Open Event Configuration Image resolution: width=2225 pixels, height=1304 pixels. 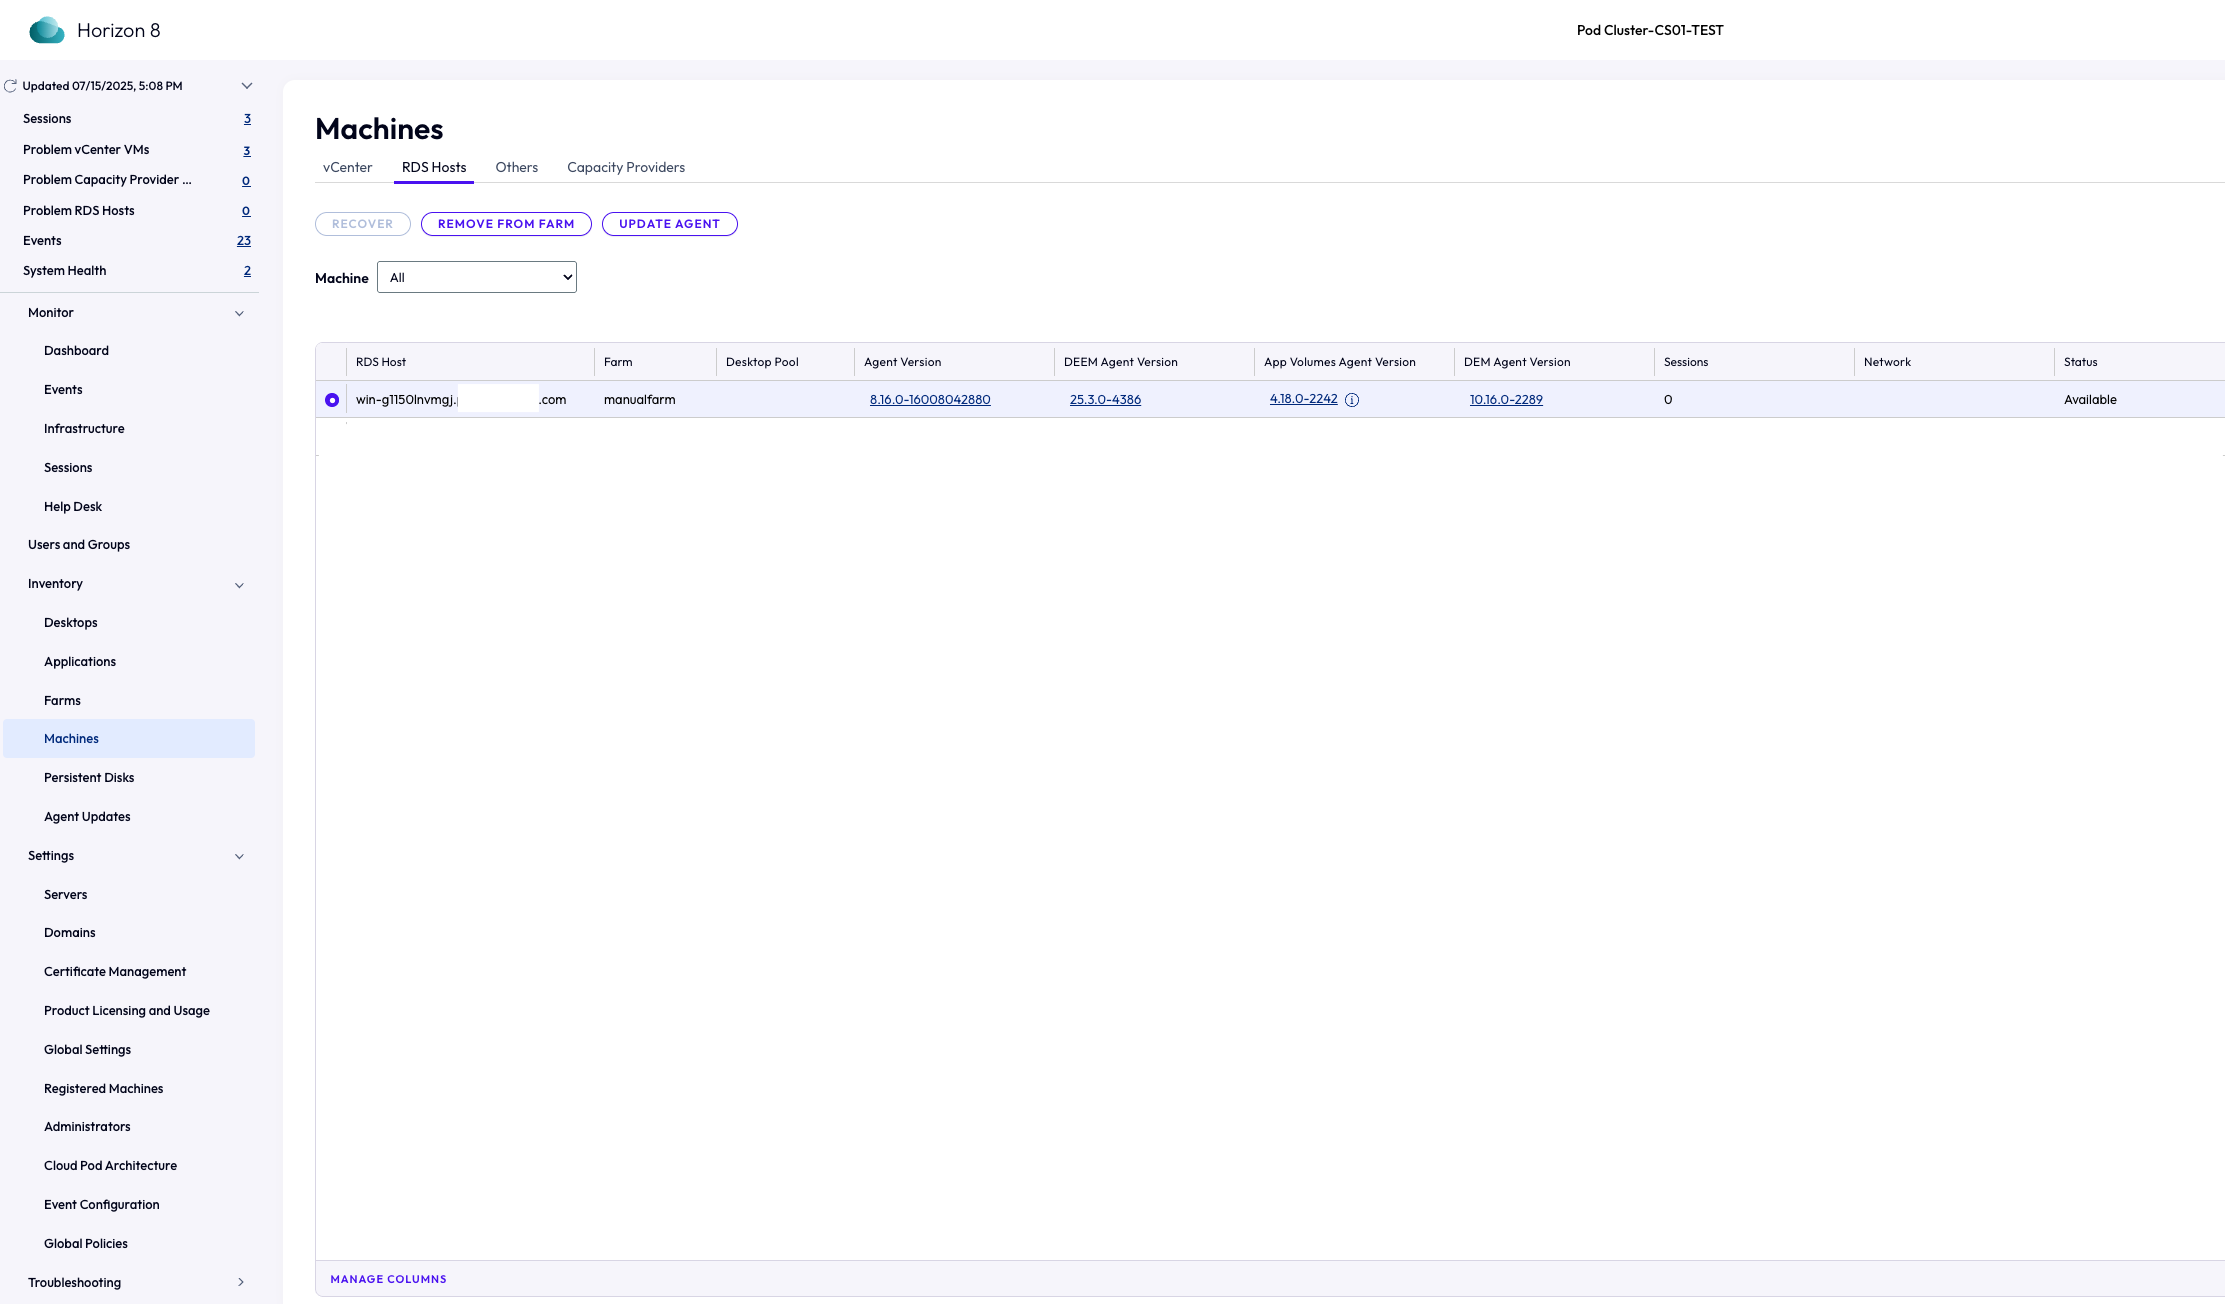click(x=101, y=1204)
